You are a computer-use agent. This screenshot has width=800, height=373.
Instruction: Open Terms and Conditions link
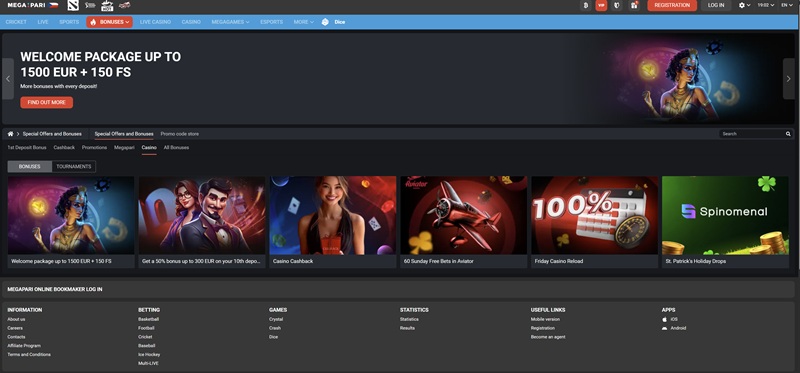click(x=29, y=354)
